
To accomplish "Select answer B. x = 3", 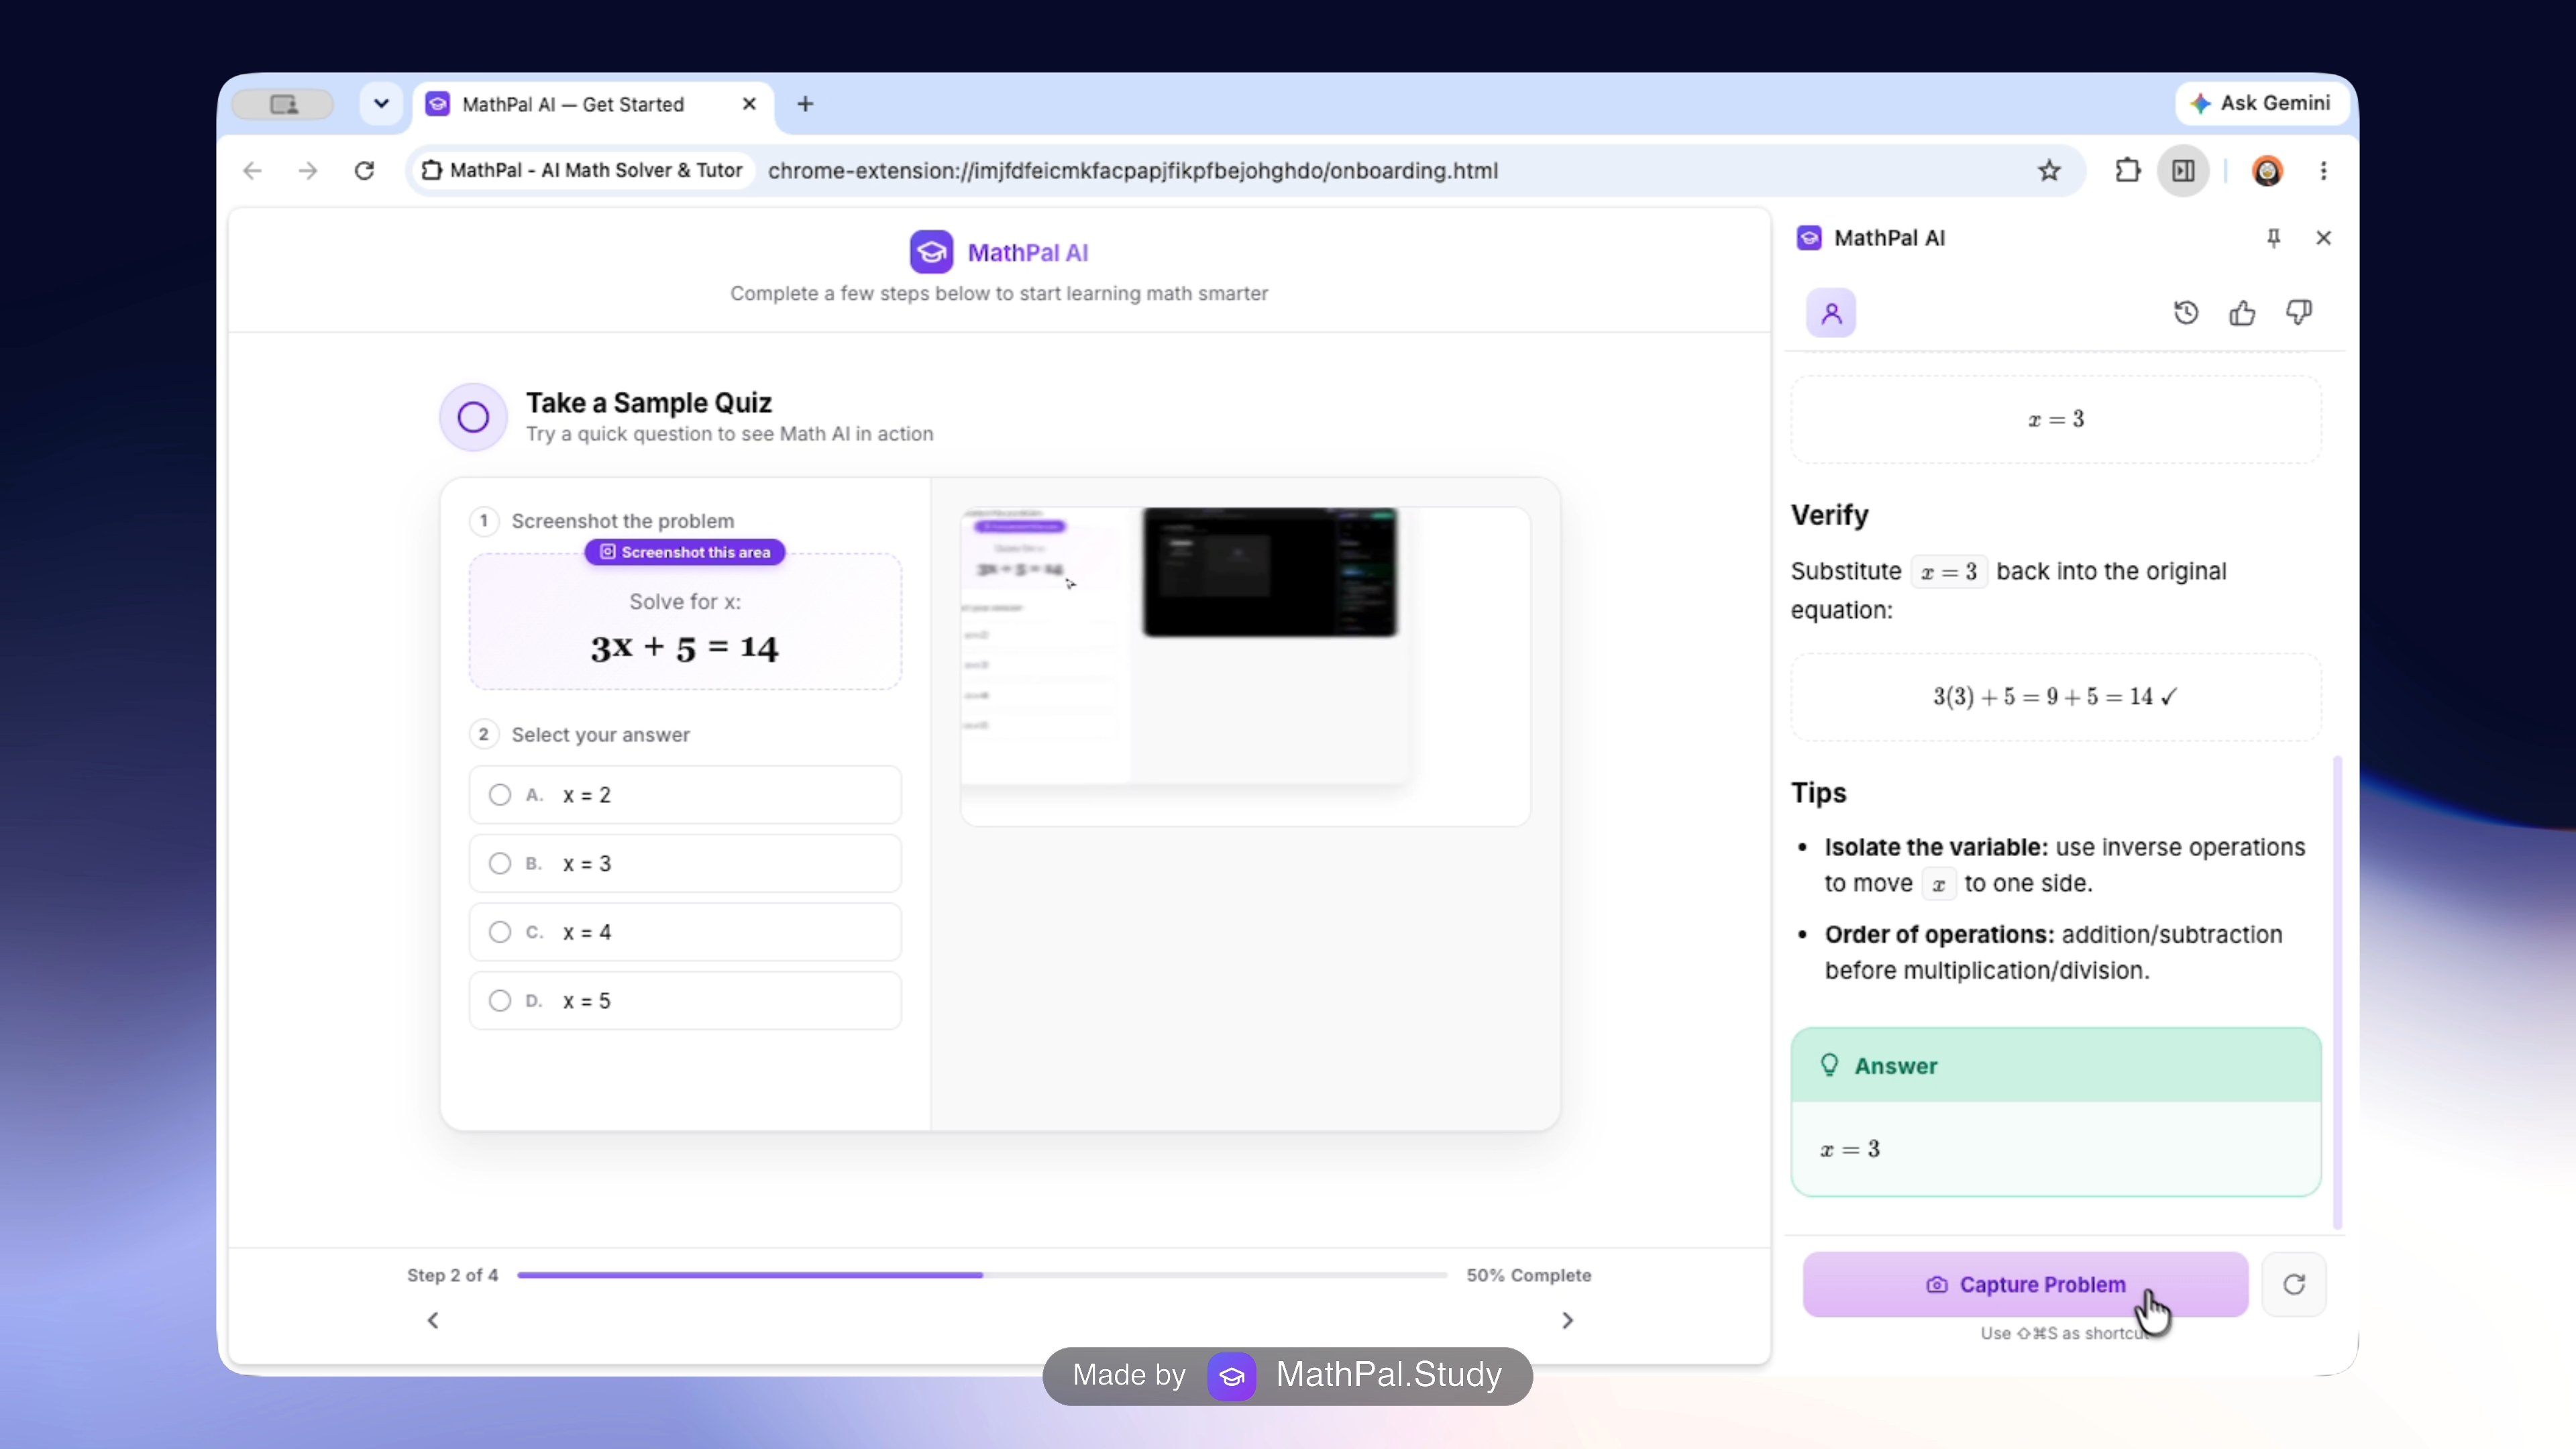I will click(685, 863).
